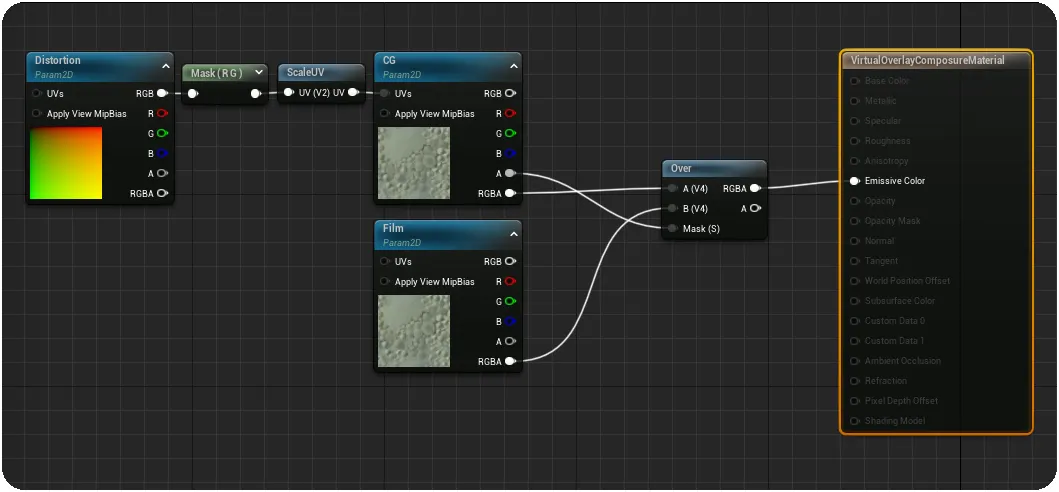This screenshot has height=492, width=1059.
Task: Click the Film node A output pin
Action: coord(511,341)
